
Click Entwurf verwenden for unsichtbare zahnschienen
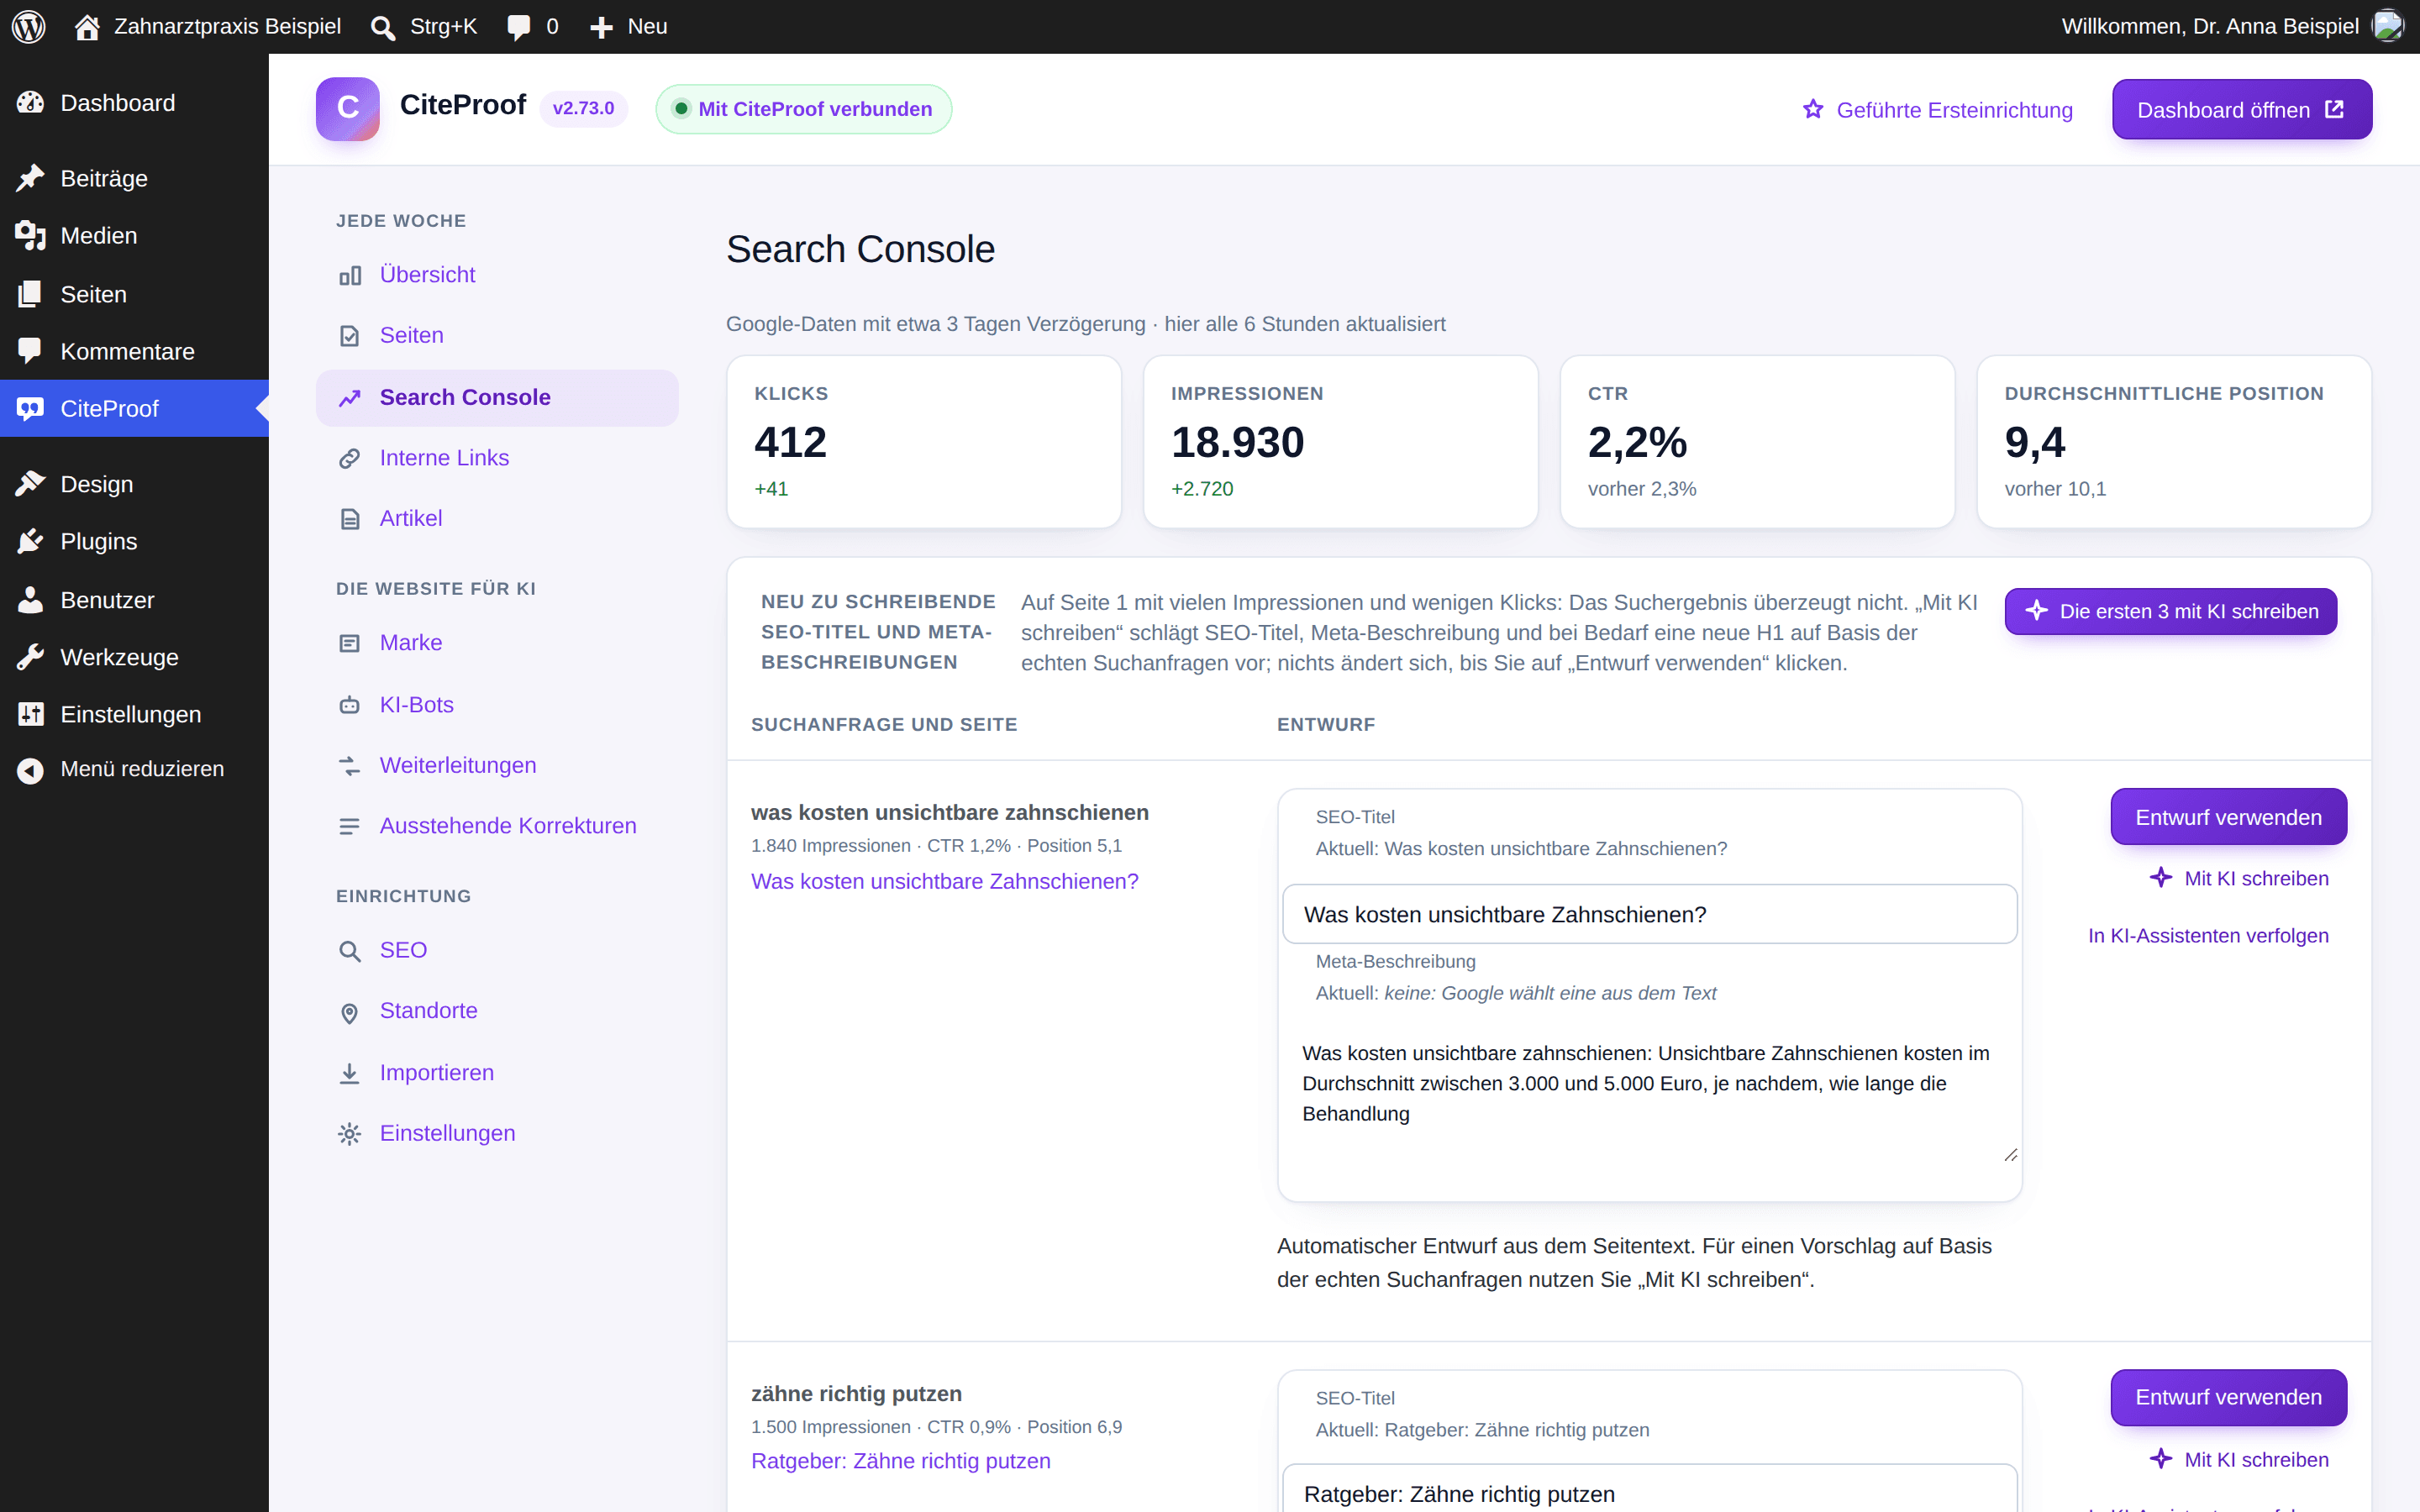2229,817
